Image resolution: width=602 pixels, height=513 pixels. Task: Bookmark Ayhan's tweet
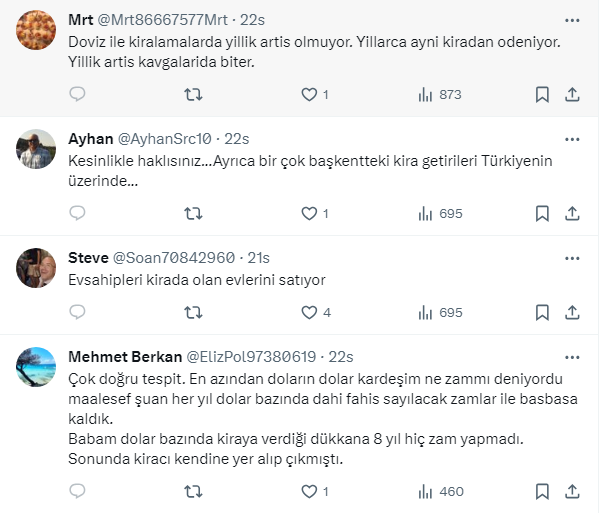coord(541,213)
